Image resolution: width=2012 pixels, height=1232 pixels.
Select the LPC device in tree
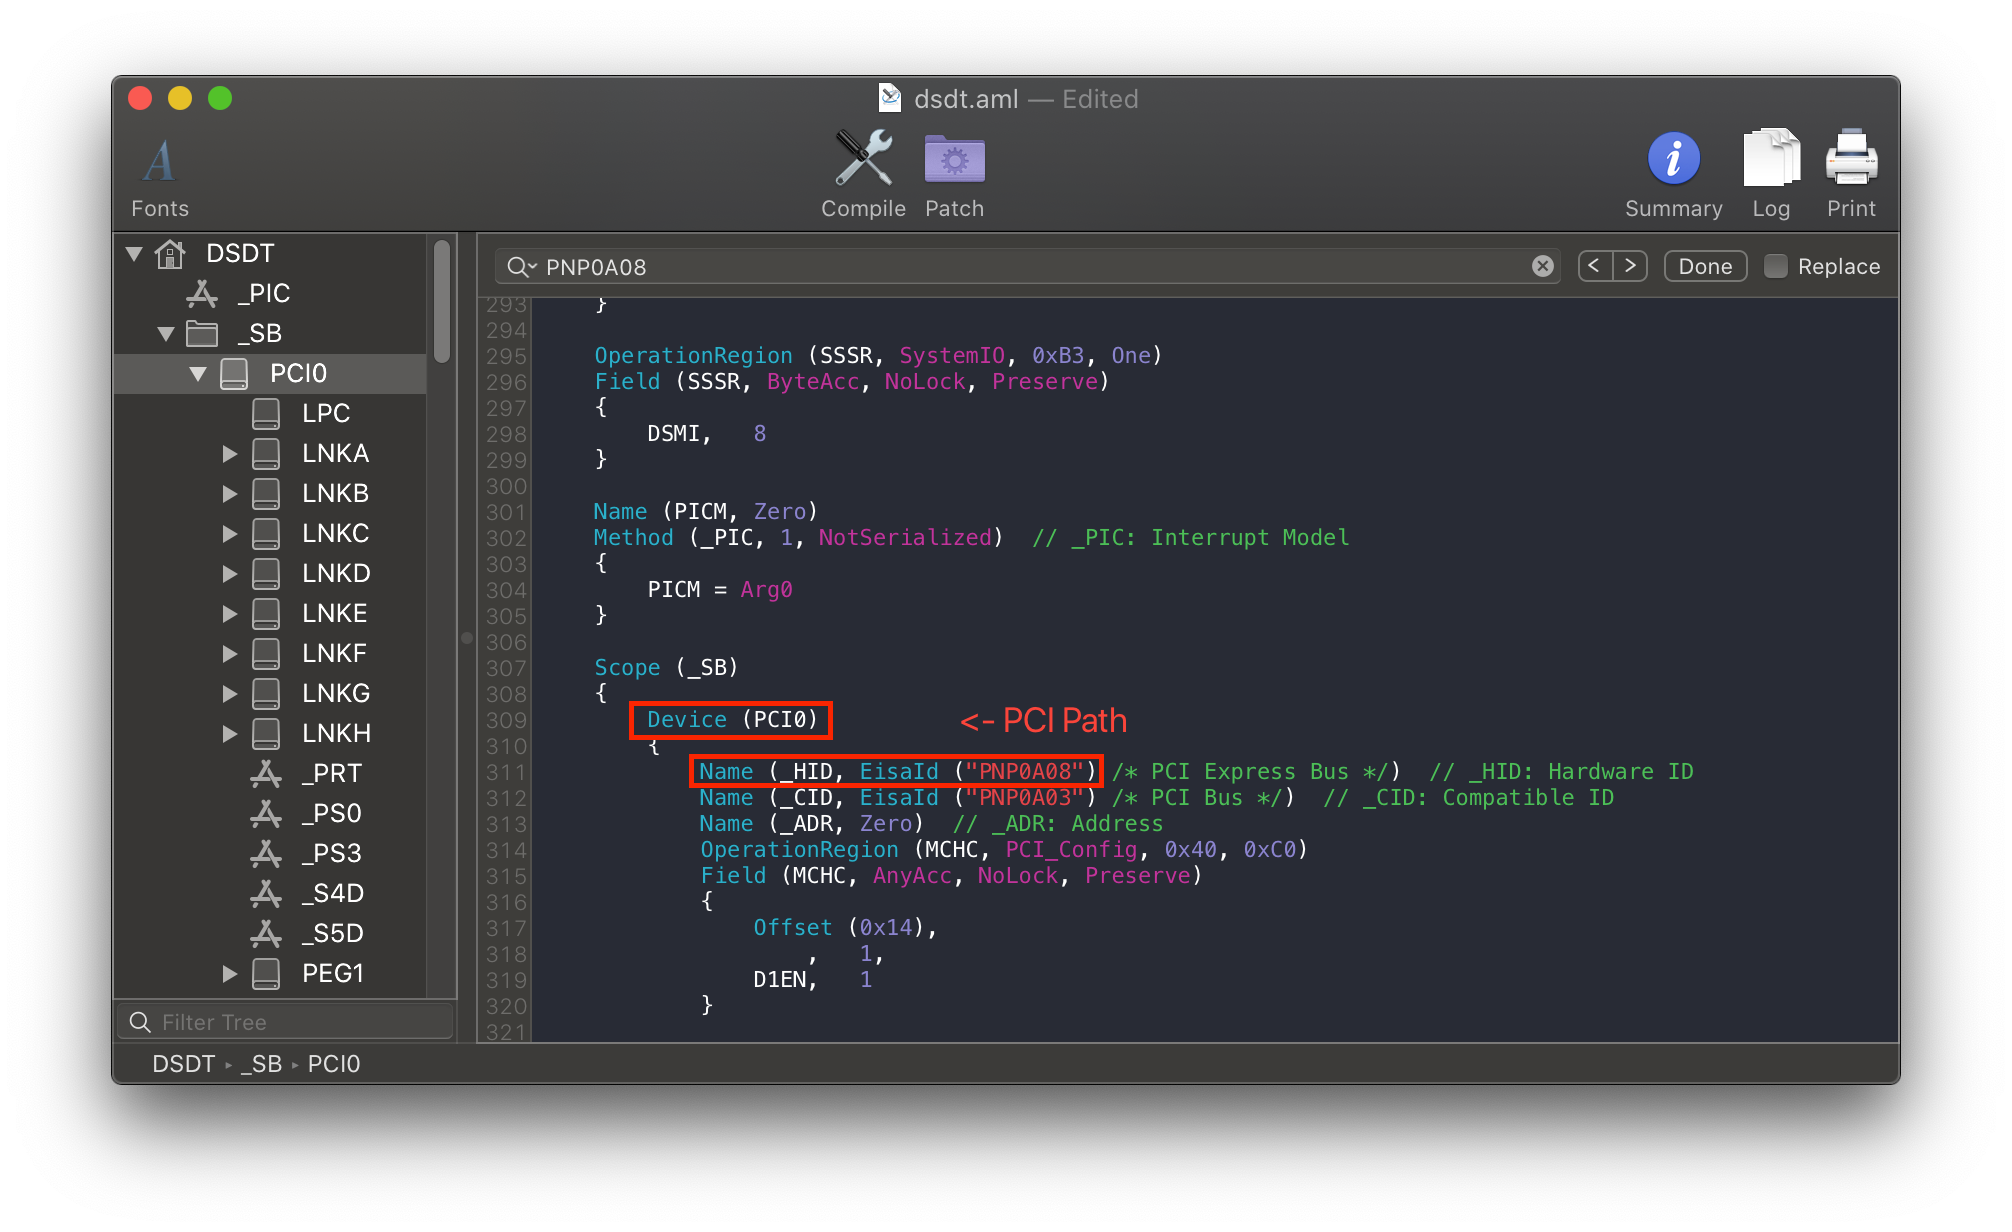tap(325, 413)
